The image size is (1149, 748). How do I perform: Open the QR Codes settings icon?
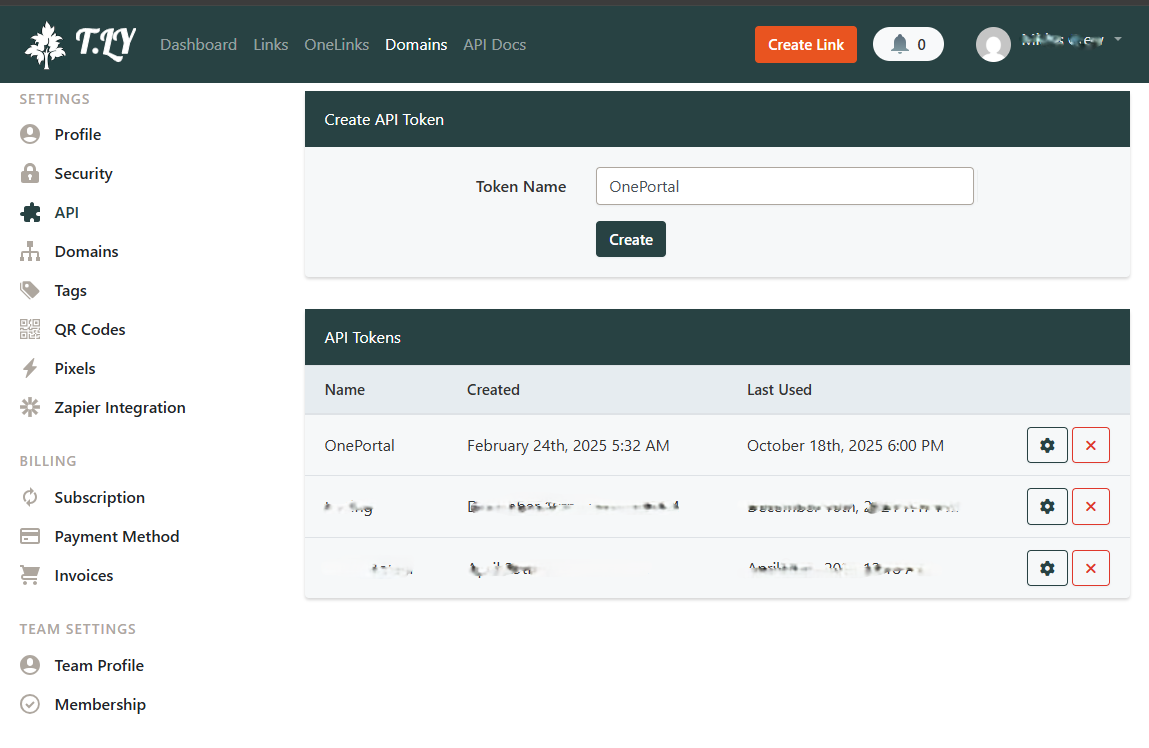pos(29,329)
